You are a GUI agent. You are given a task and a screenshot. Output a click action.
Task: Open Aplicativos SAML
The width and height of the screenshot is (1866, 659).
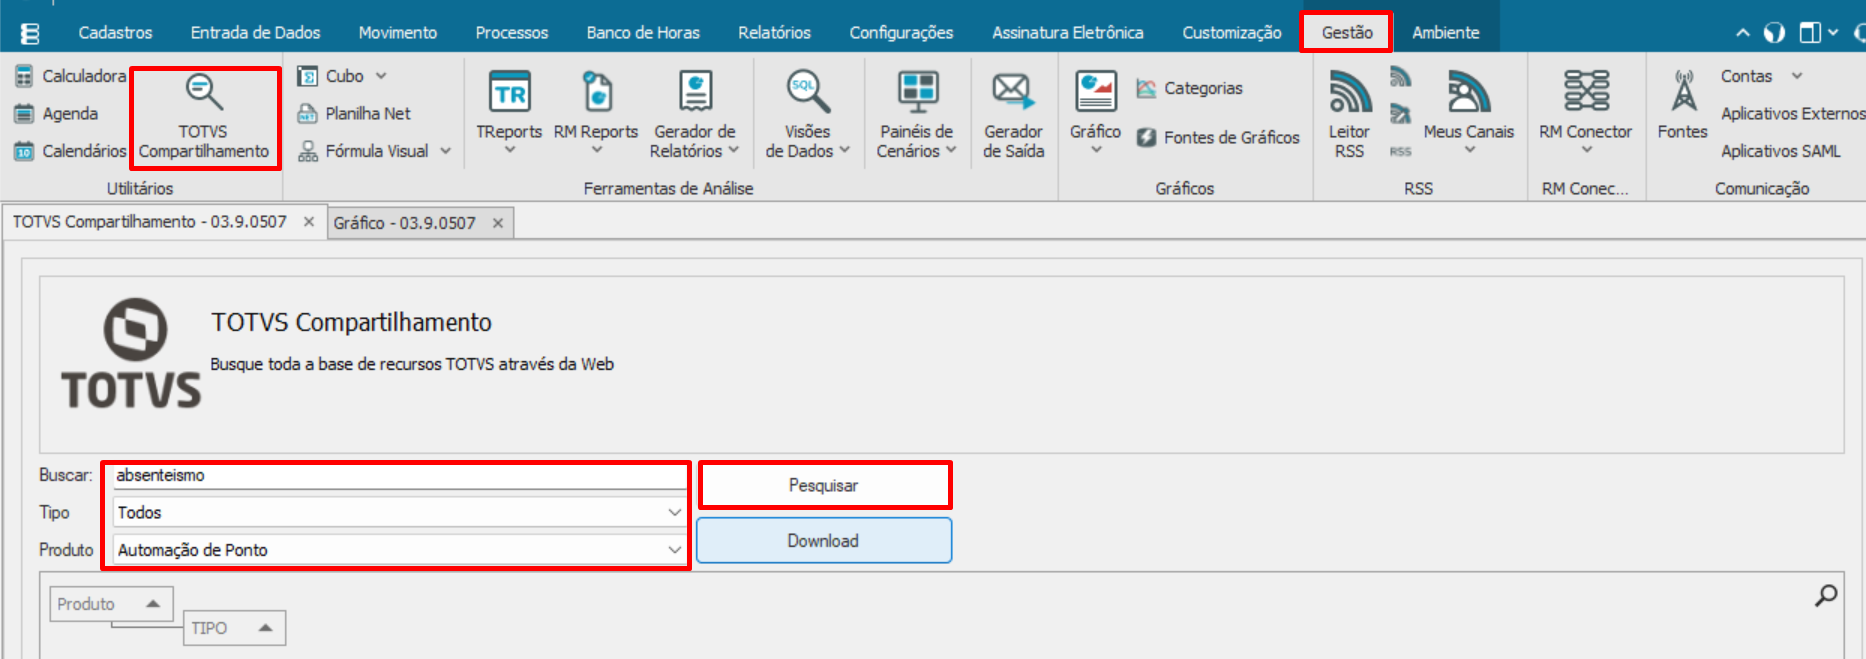(1780, 151)
